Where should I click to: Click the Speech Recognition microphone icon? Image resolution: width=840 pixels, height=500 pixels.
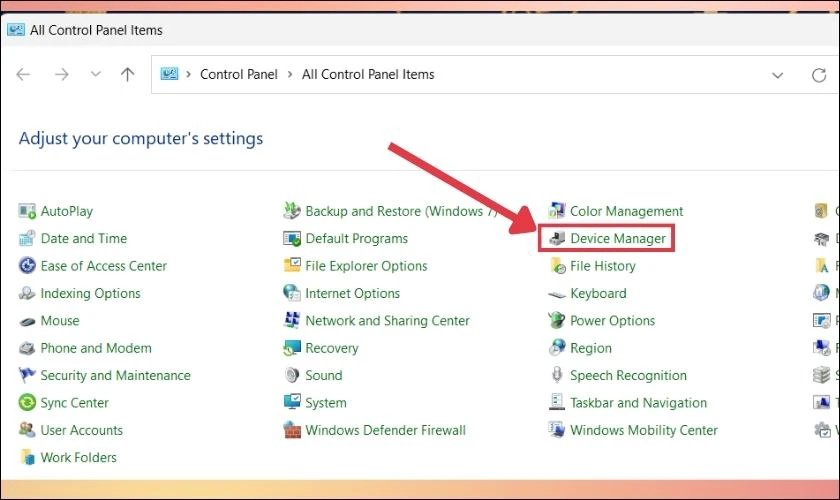tap(557, 375)
